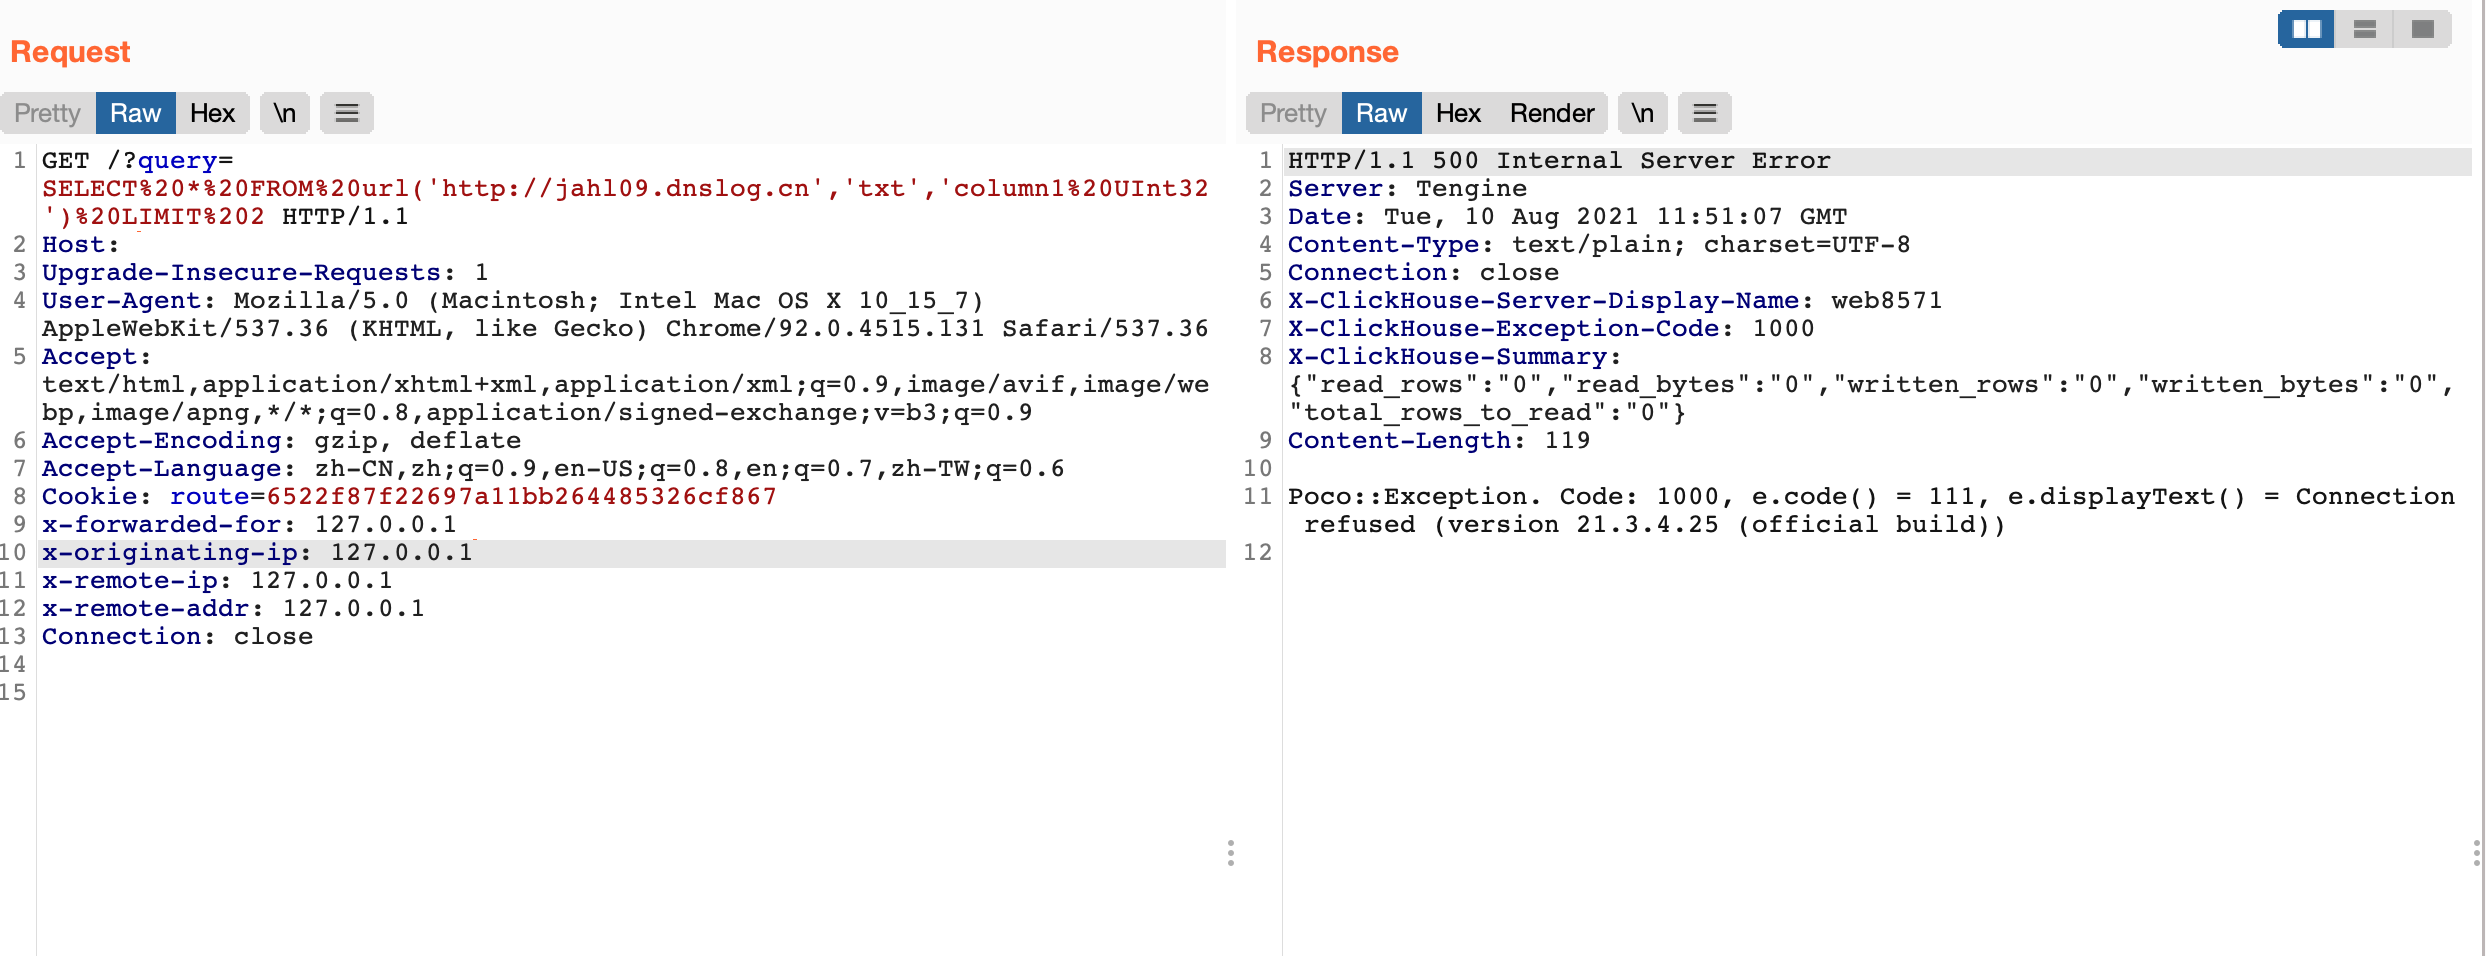Open the Request pane hamburger menu
2486x956 pixels.
pyautogui.click(x=347, y=113)
